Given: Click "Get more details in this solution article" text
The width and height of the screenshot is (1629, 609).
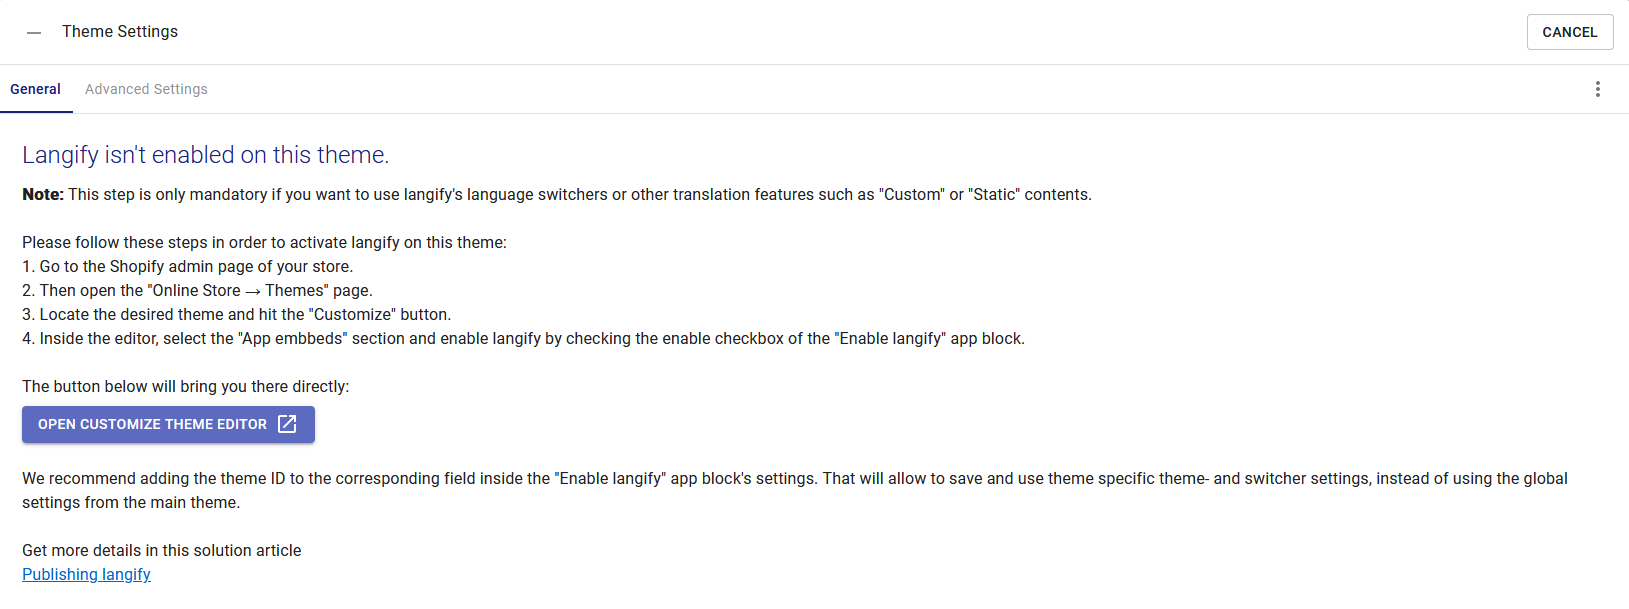Looking at the screenshot, I should click(x=162, y=550).
